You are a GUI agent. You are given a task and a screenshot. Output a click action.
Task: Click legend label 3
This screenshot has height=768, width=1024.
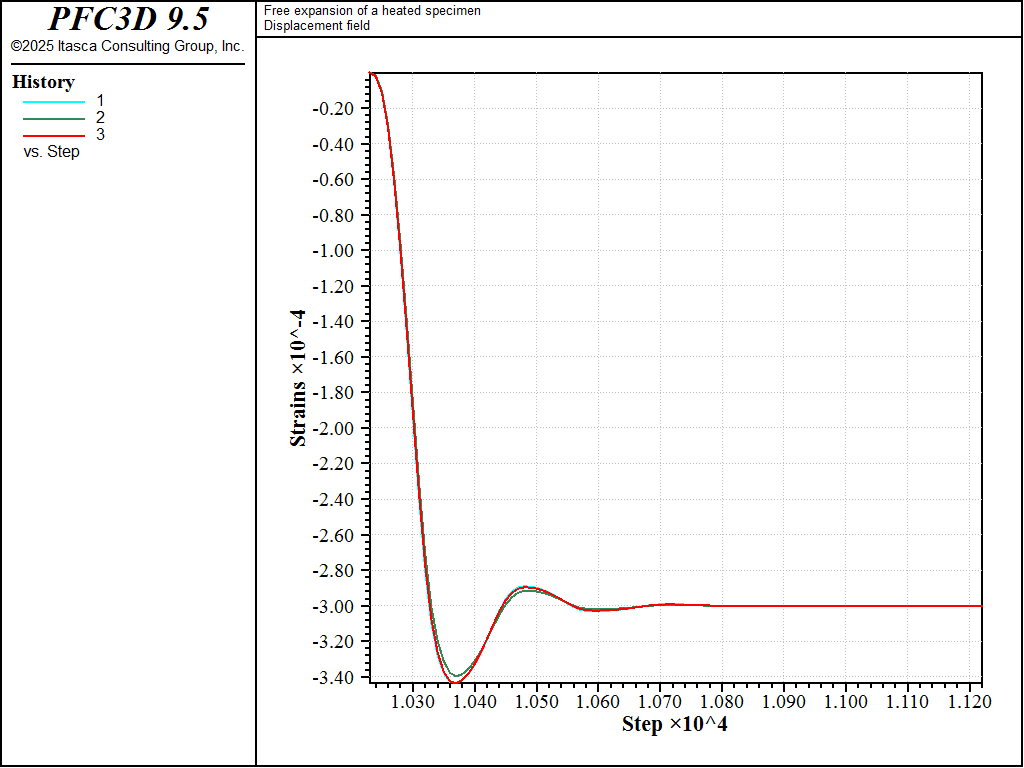[x=100, y=135]
